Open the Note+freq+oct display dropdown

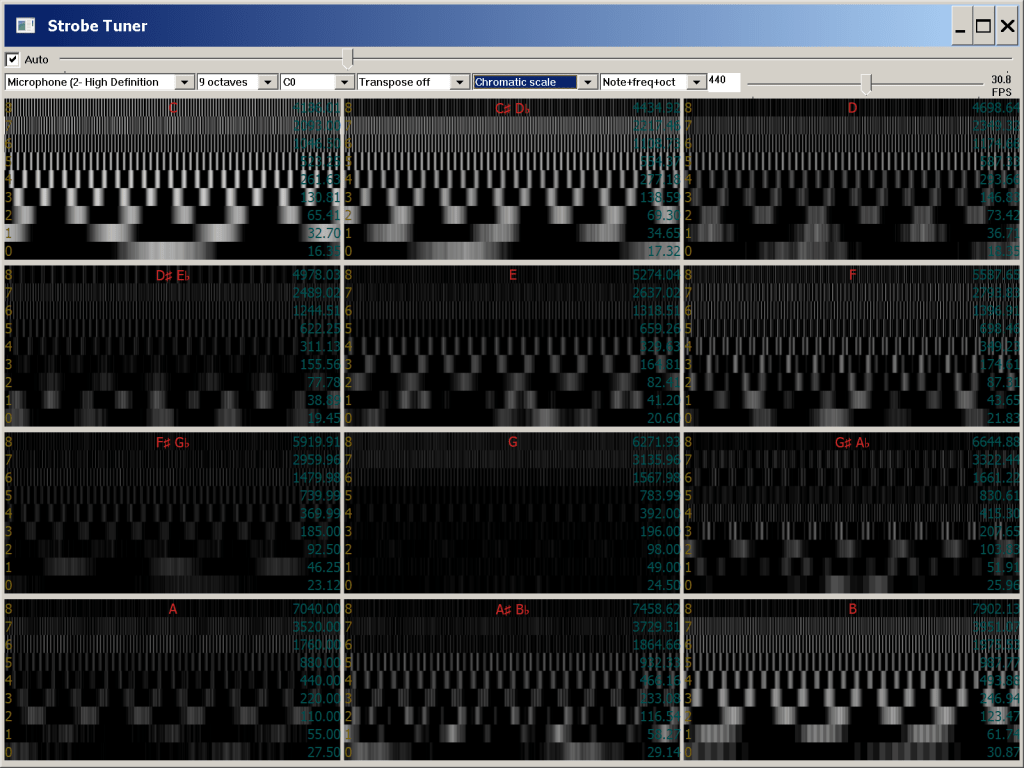click(695, 82)
